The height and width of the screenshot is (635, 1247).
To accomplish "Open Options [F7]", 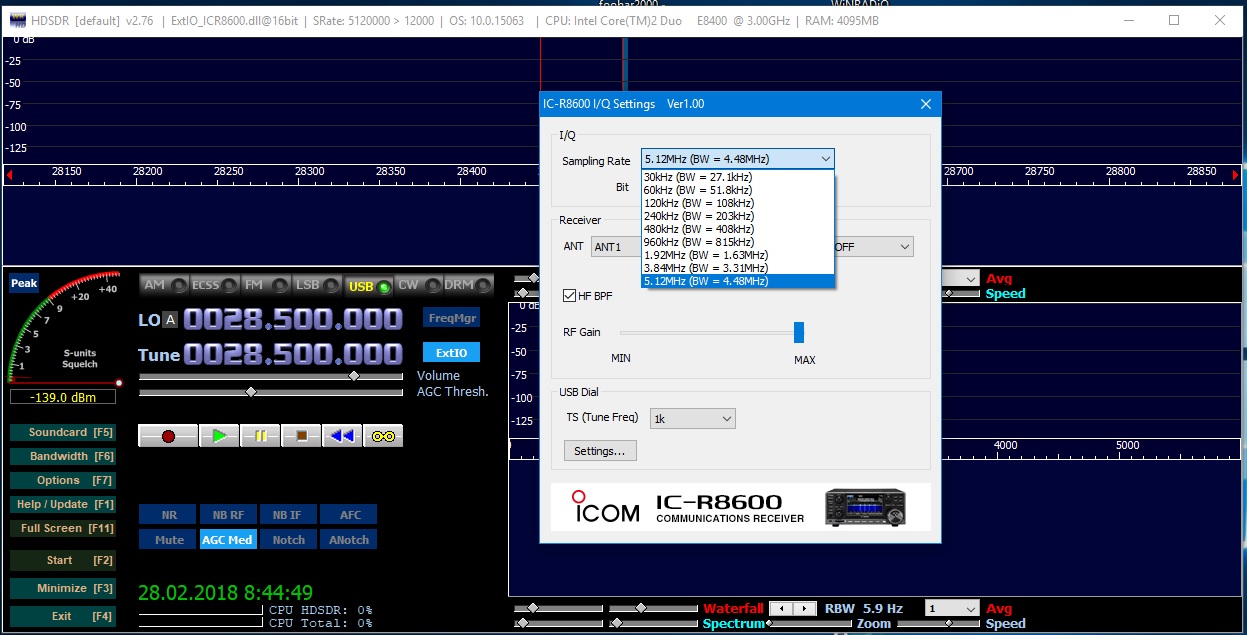I will point(63,481).
